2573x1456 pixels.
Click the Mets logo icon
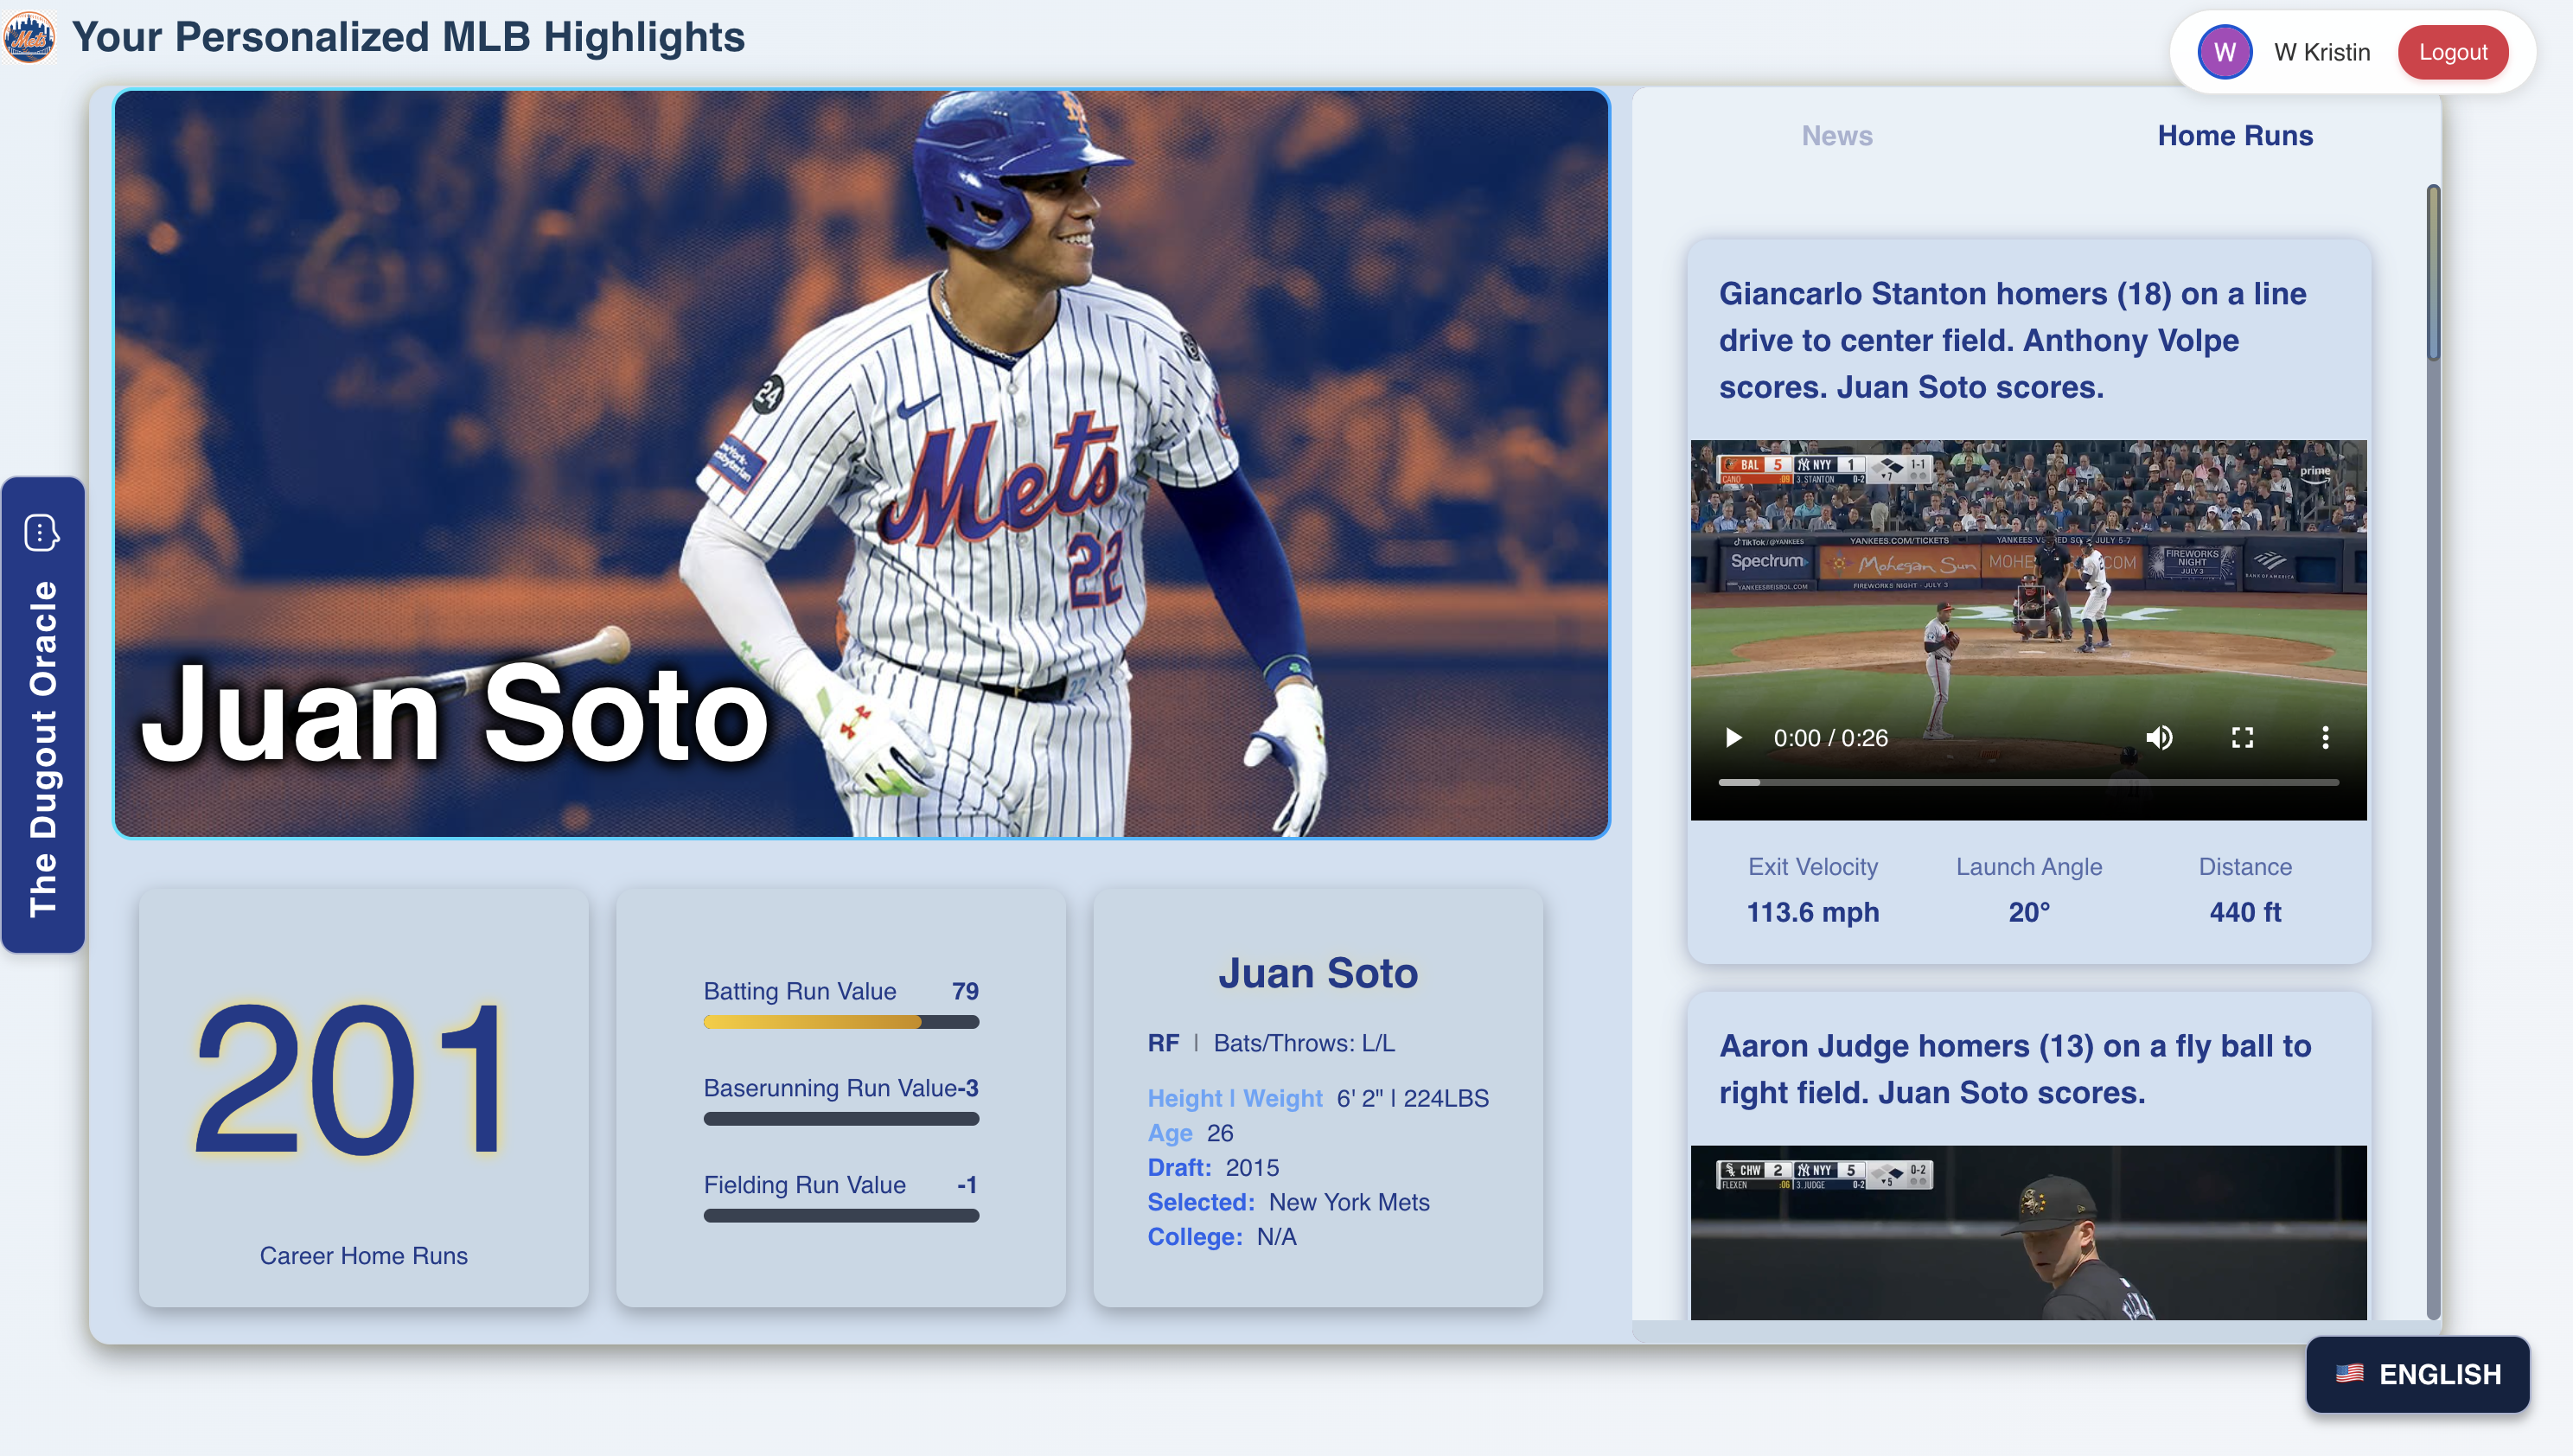pyautogui.click(x=29, y=38)
